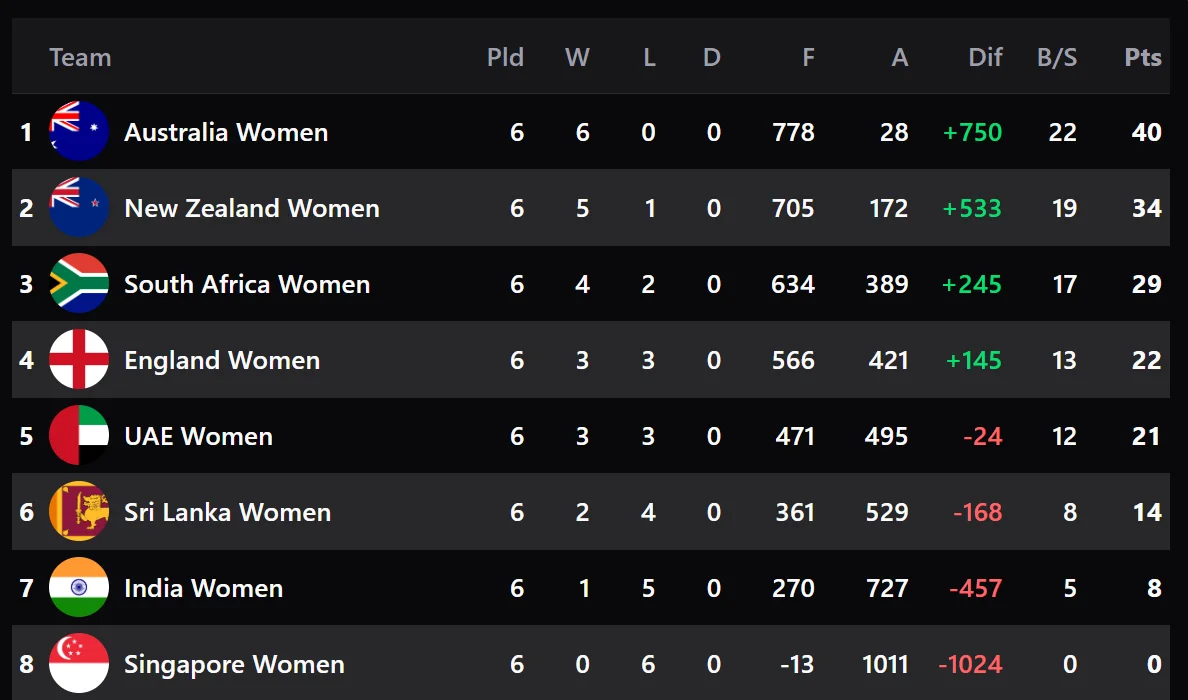This screenshot has height=700, width=1188.
Task: Select the UAE Women team name
Action: click(198, 436)
